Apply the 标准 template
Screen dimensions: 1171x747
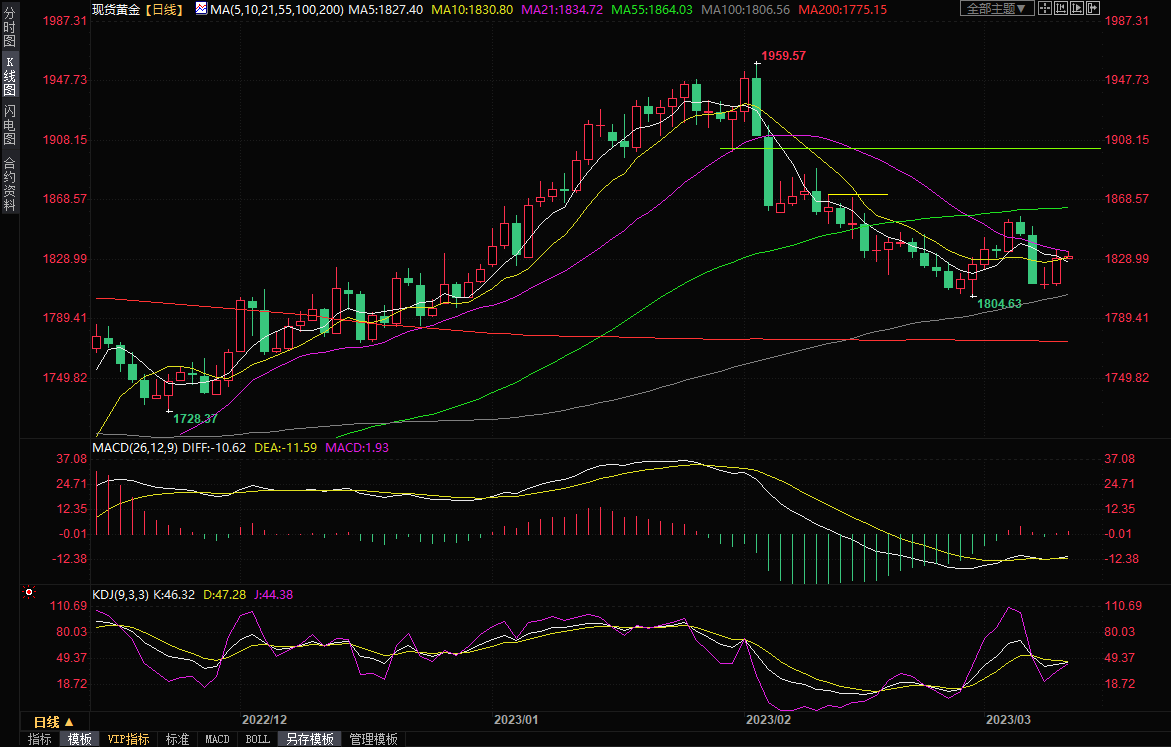point(177,739)
